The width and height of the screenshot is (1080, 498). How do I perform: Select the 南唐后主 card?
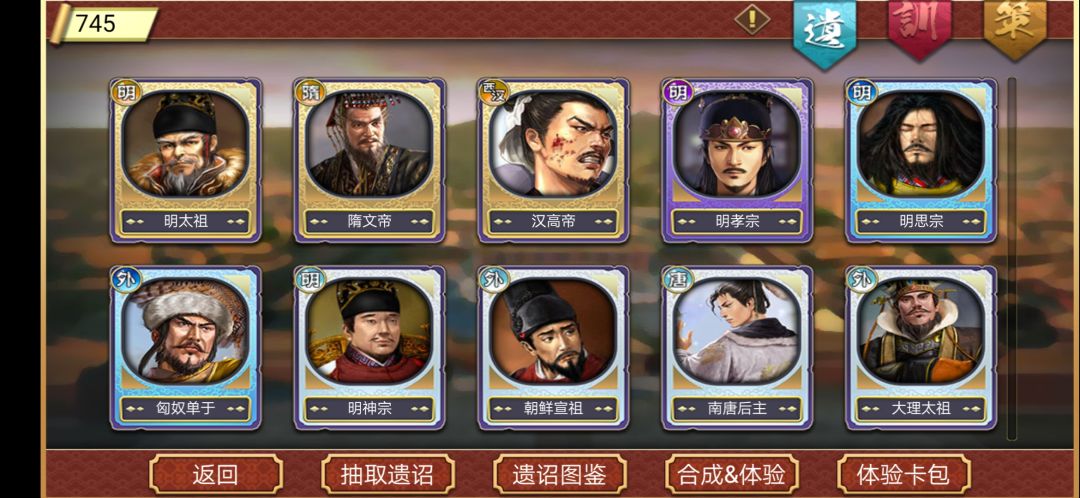[738, 348]
